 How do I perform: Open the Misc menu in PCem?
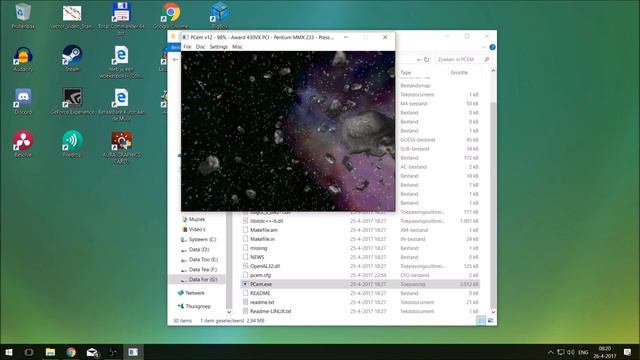pos(237,47)
